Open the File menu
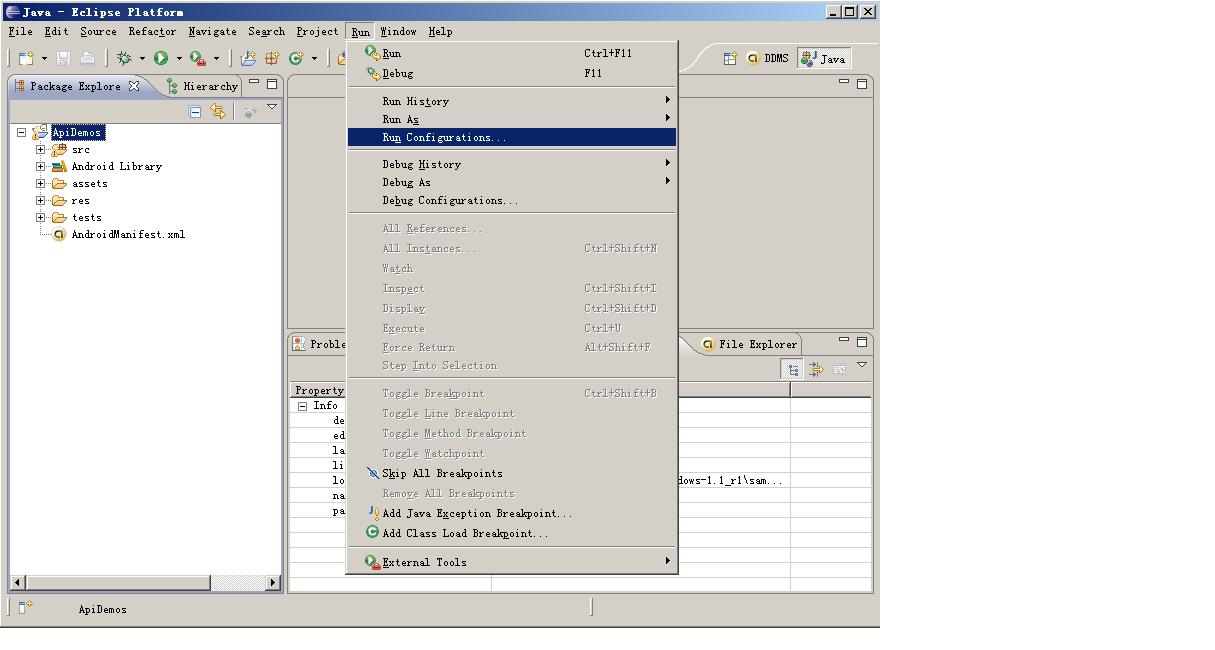The width and height of the screenshot is (1215, 650). tap(20, 31)
